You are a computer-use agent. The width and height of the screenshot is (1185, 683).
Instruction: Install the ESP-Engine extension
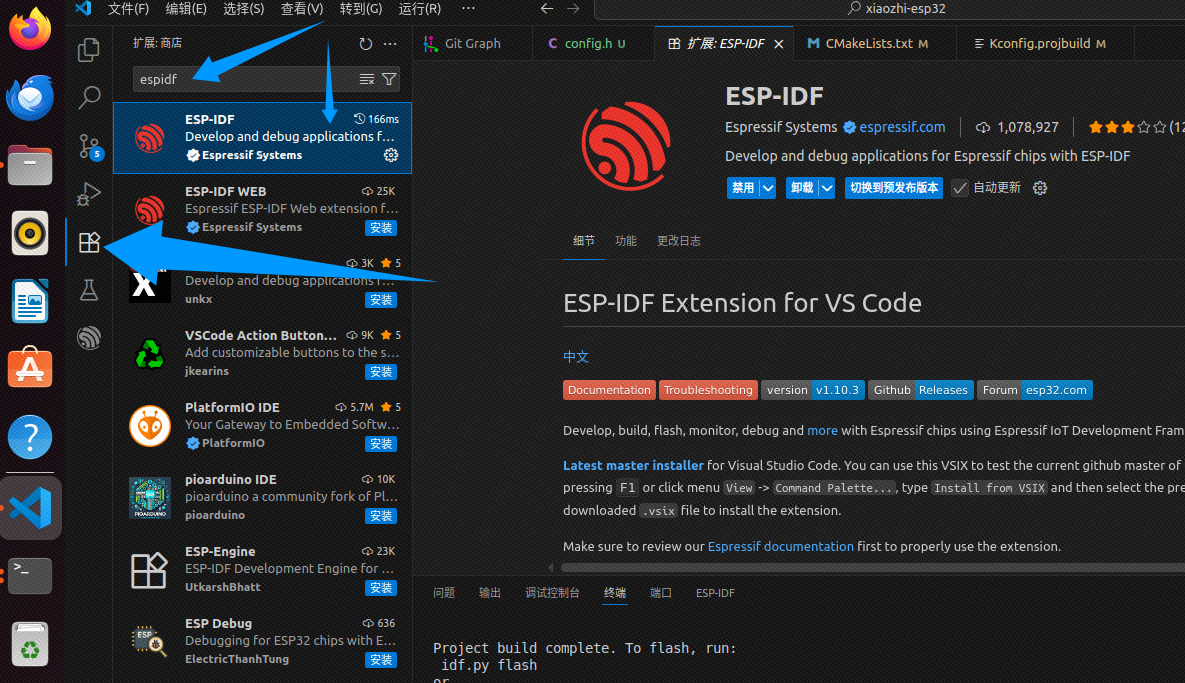tap(381, 588)
